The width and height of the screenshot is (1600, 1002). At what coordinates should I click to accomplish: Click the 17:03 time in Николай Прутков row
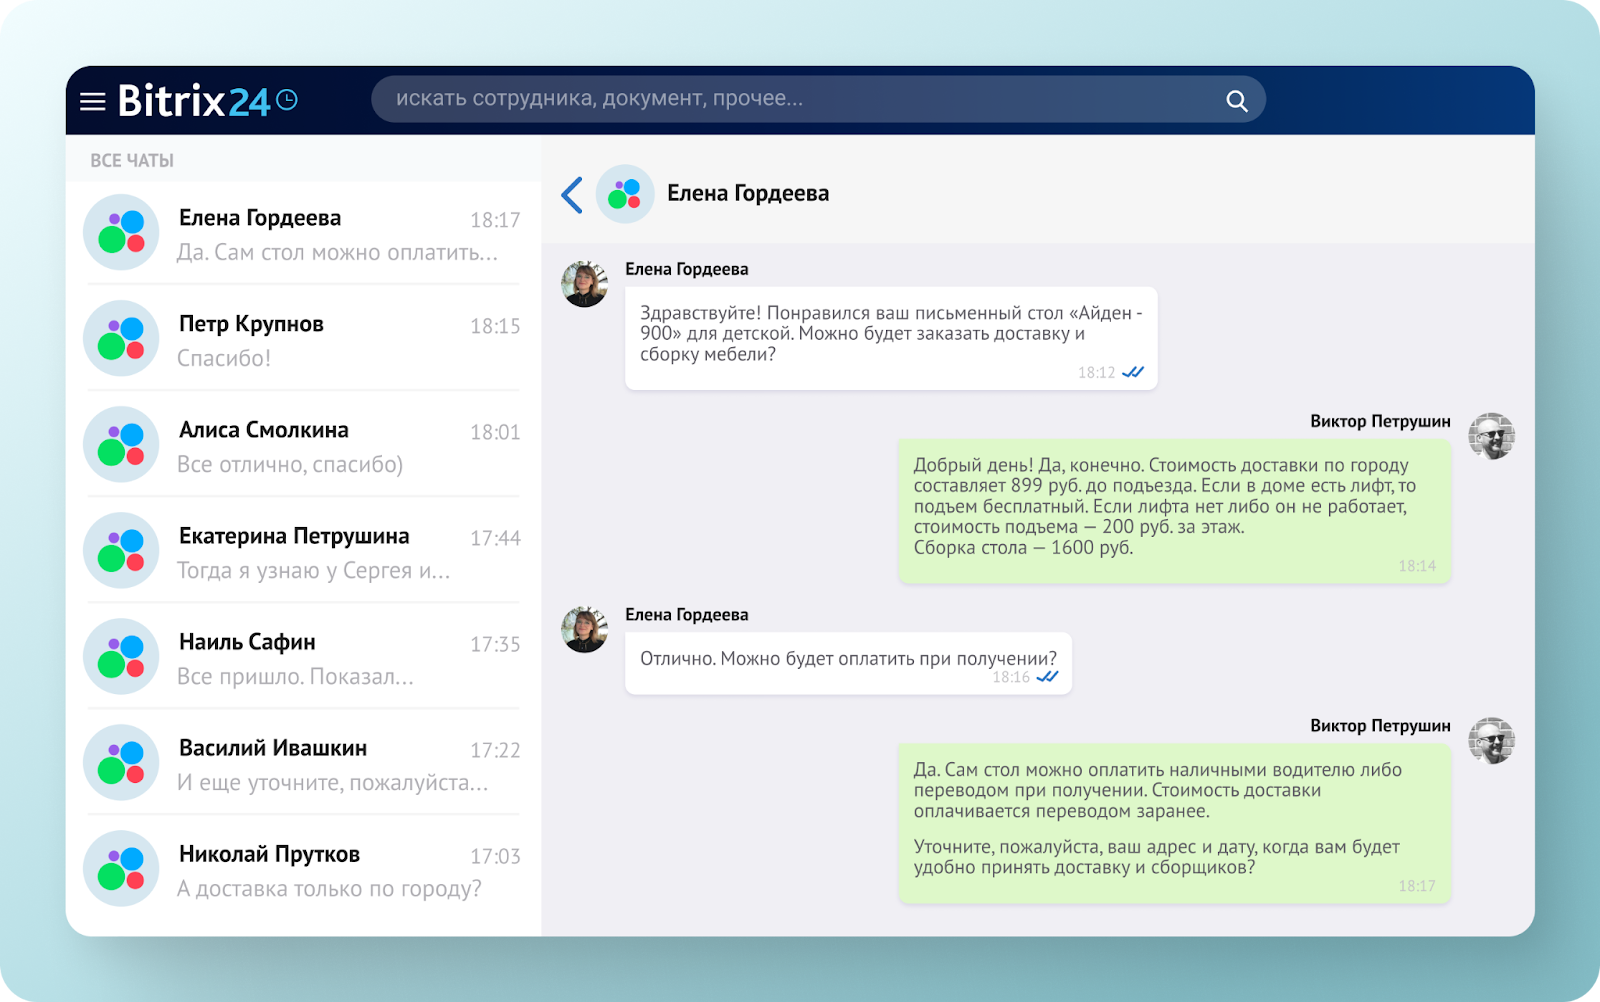(495, 856)
